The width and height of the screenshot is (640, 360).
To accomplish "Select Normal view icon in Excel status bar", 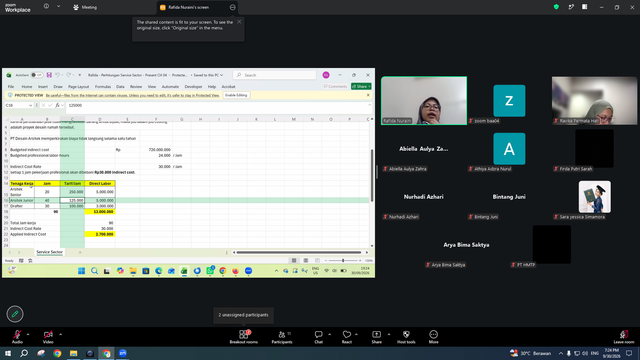I will pos(294,260).
